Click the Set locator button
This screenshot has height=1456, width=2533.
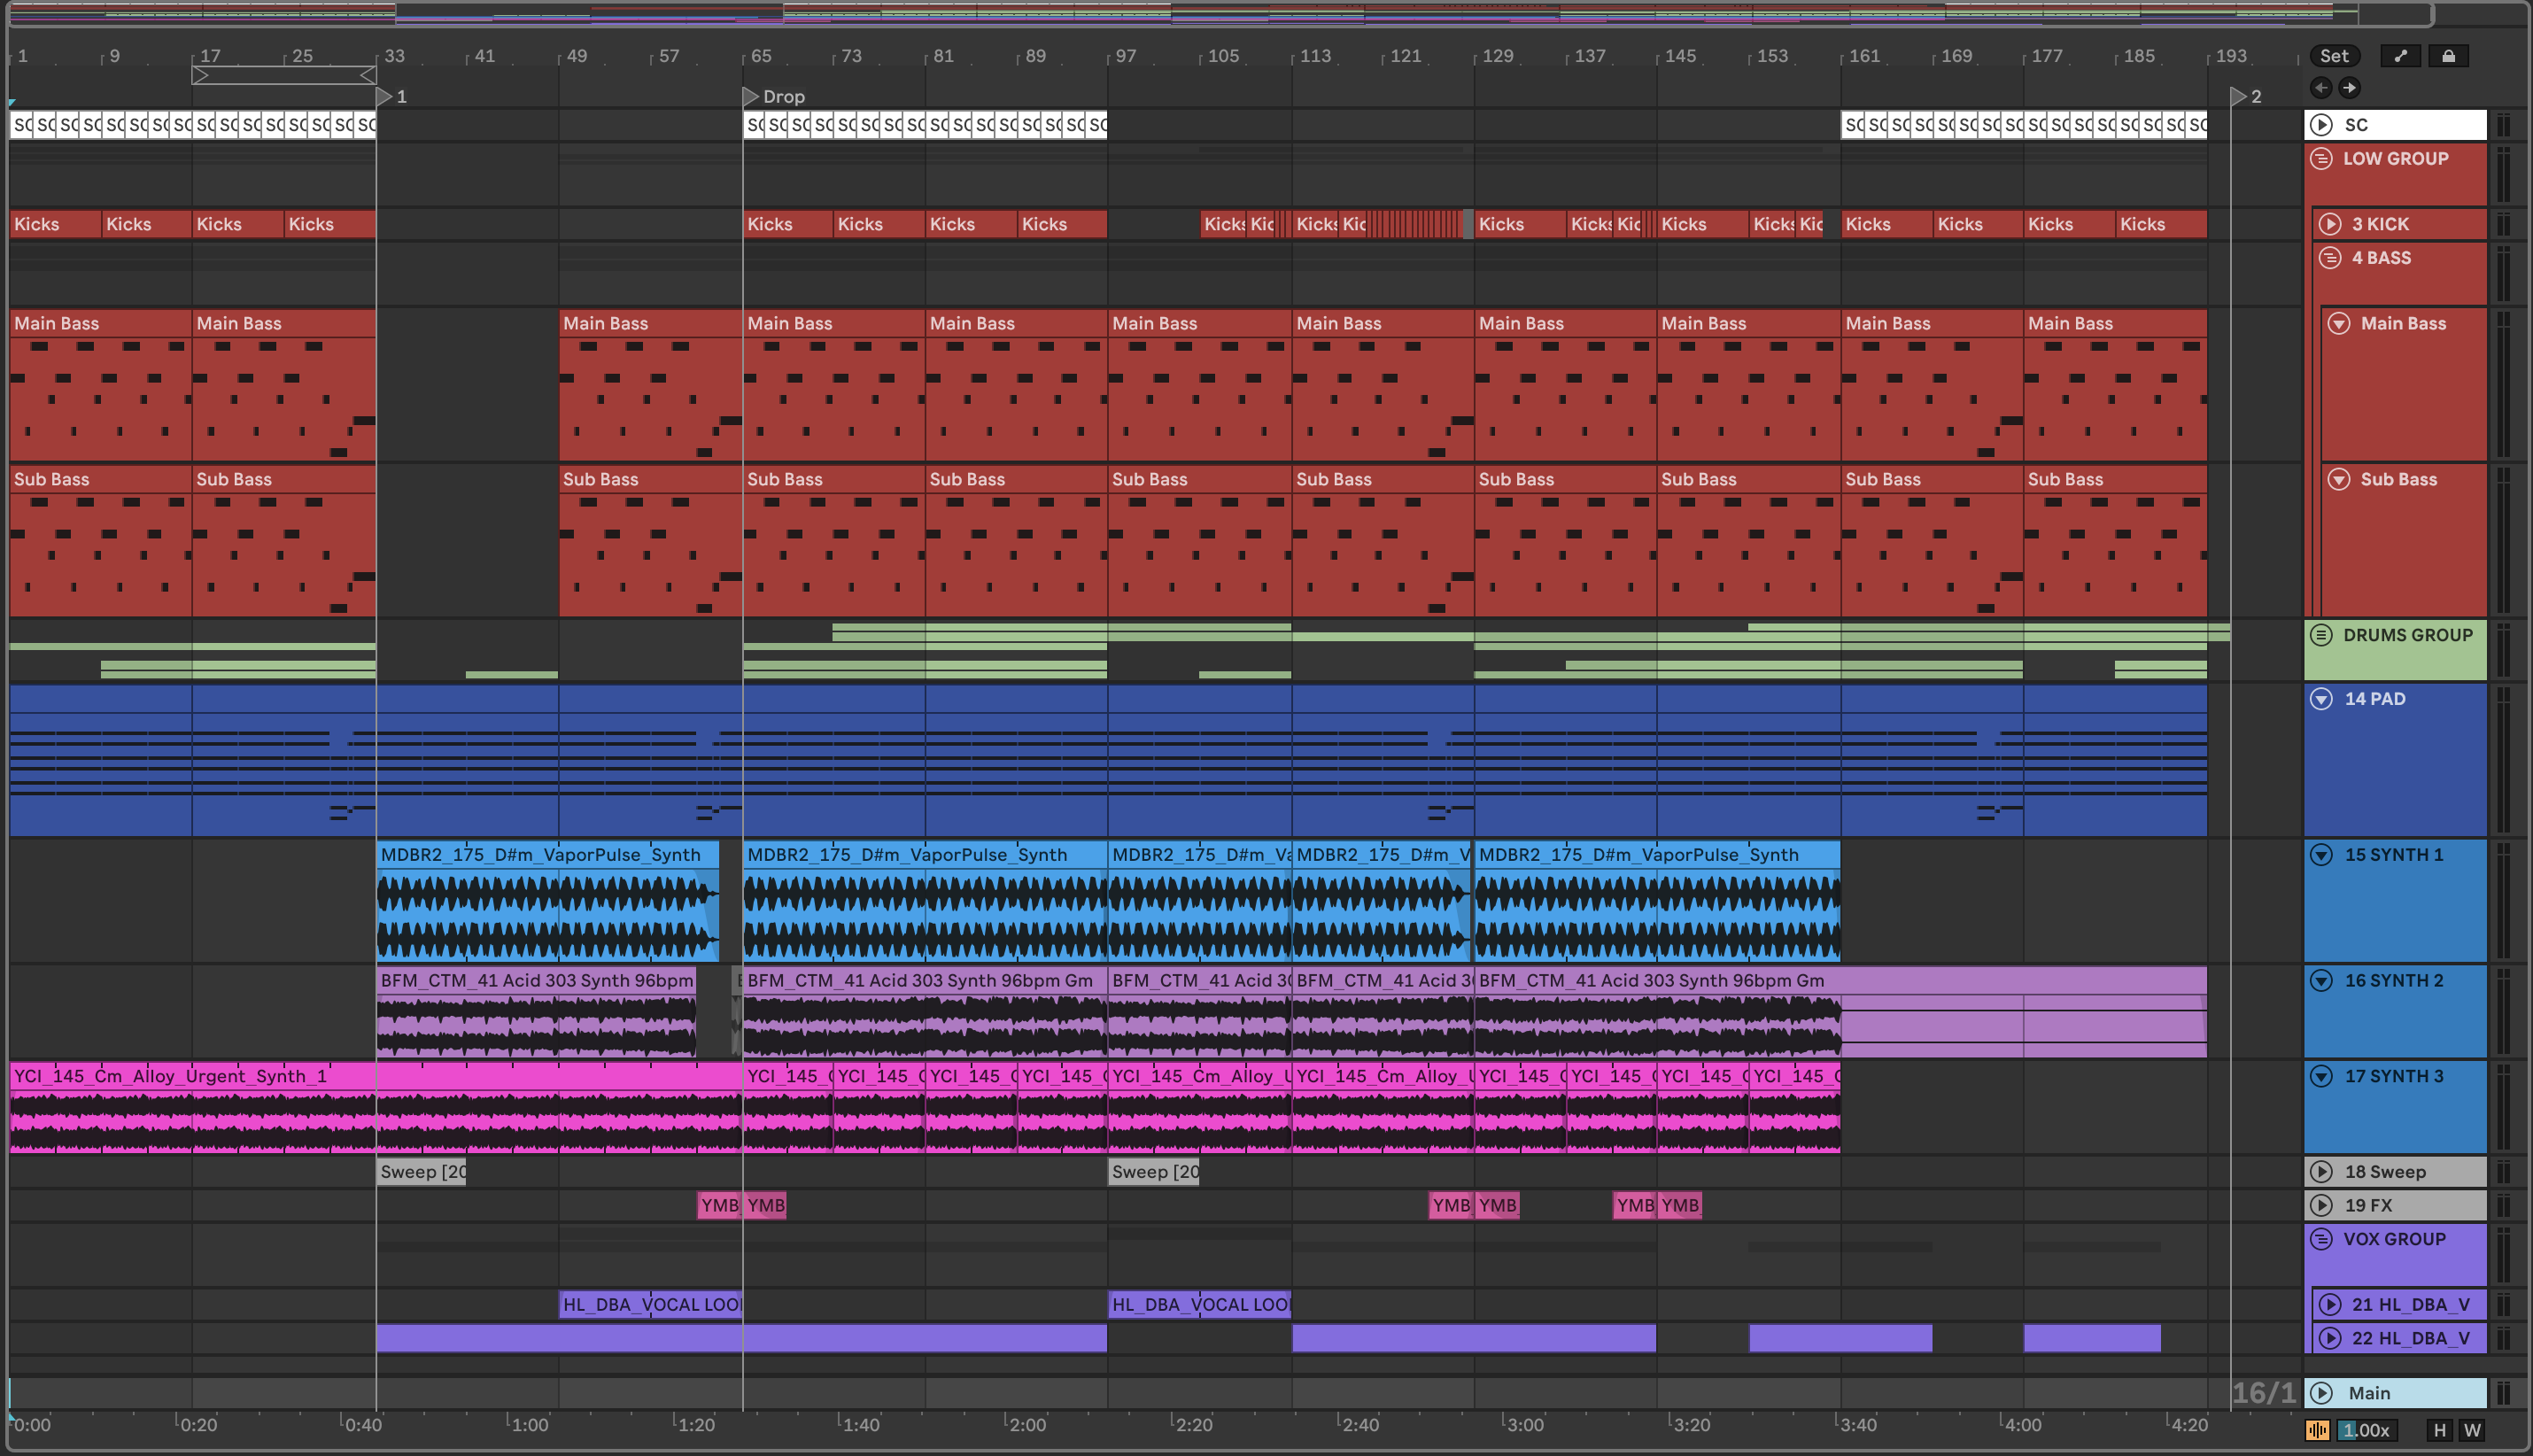click(2334, 56)
